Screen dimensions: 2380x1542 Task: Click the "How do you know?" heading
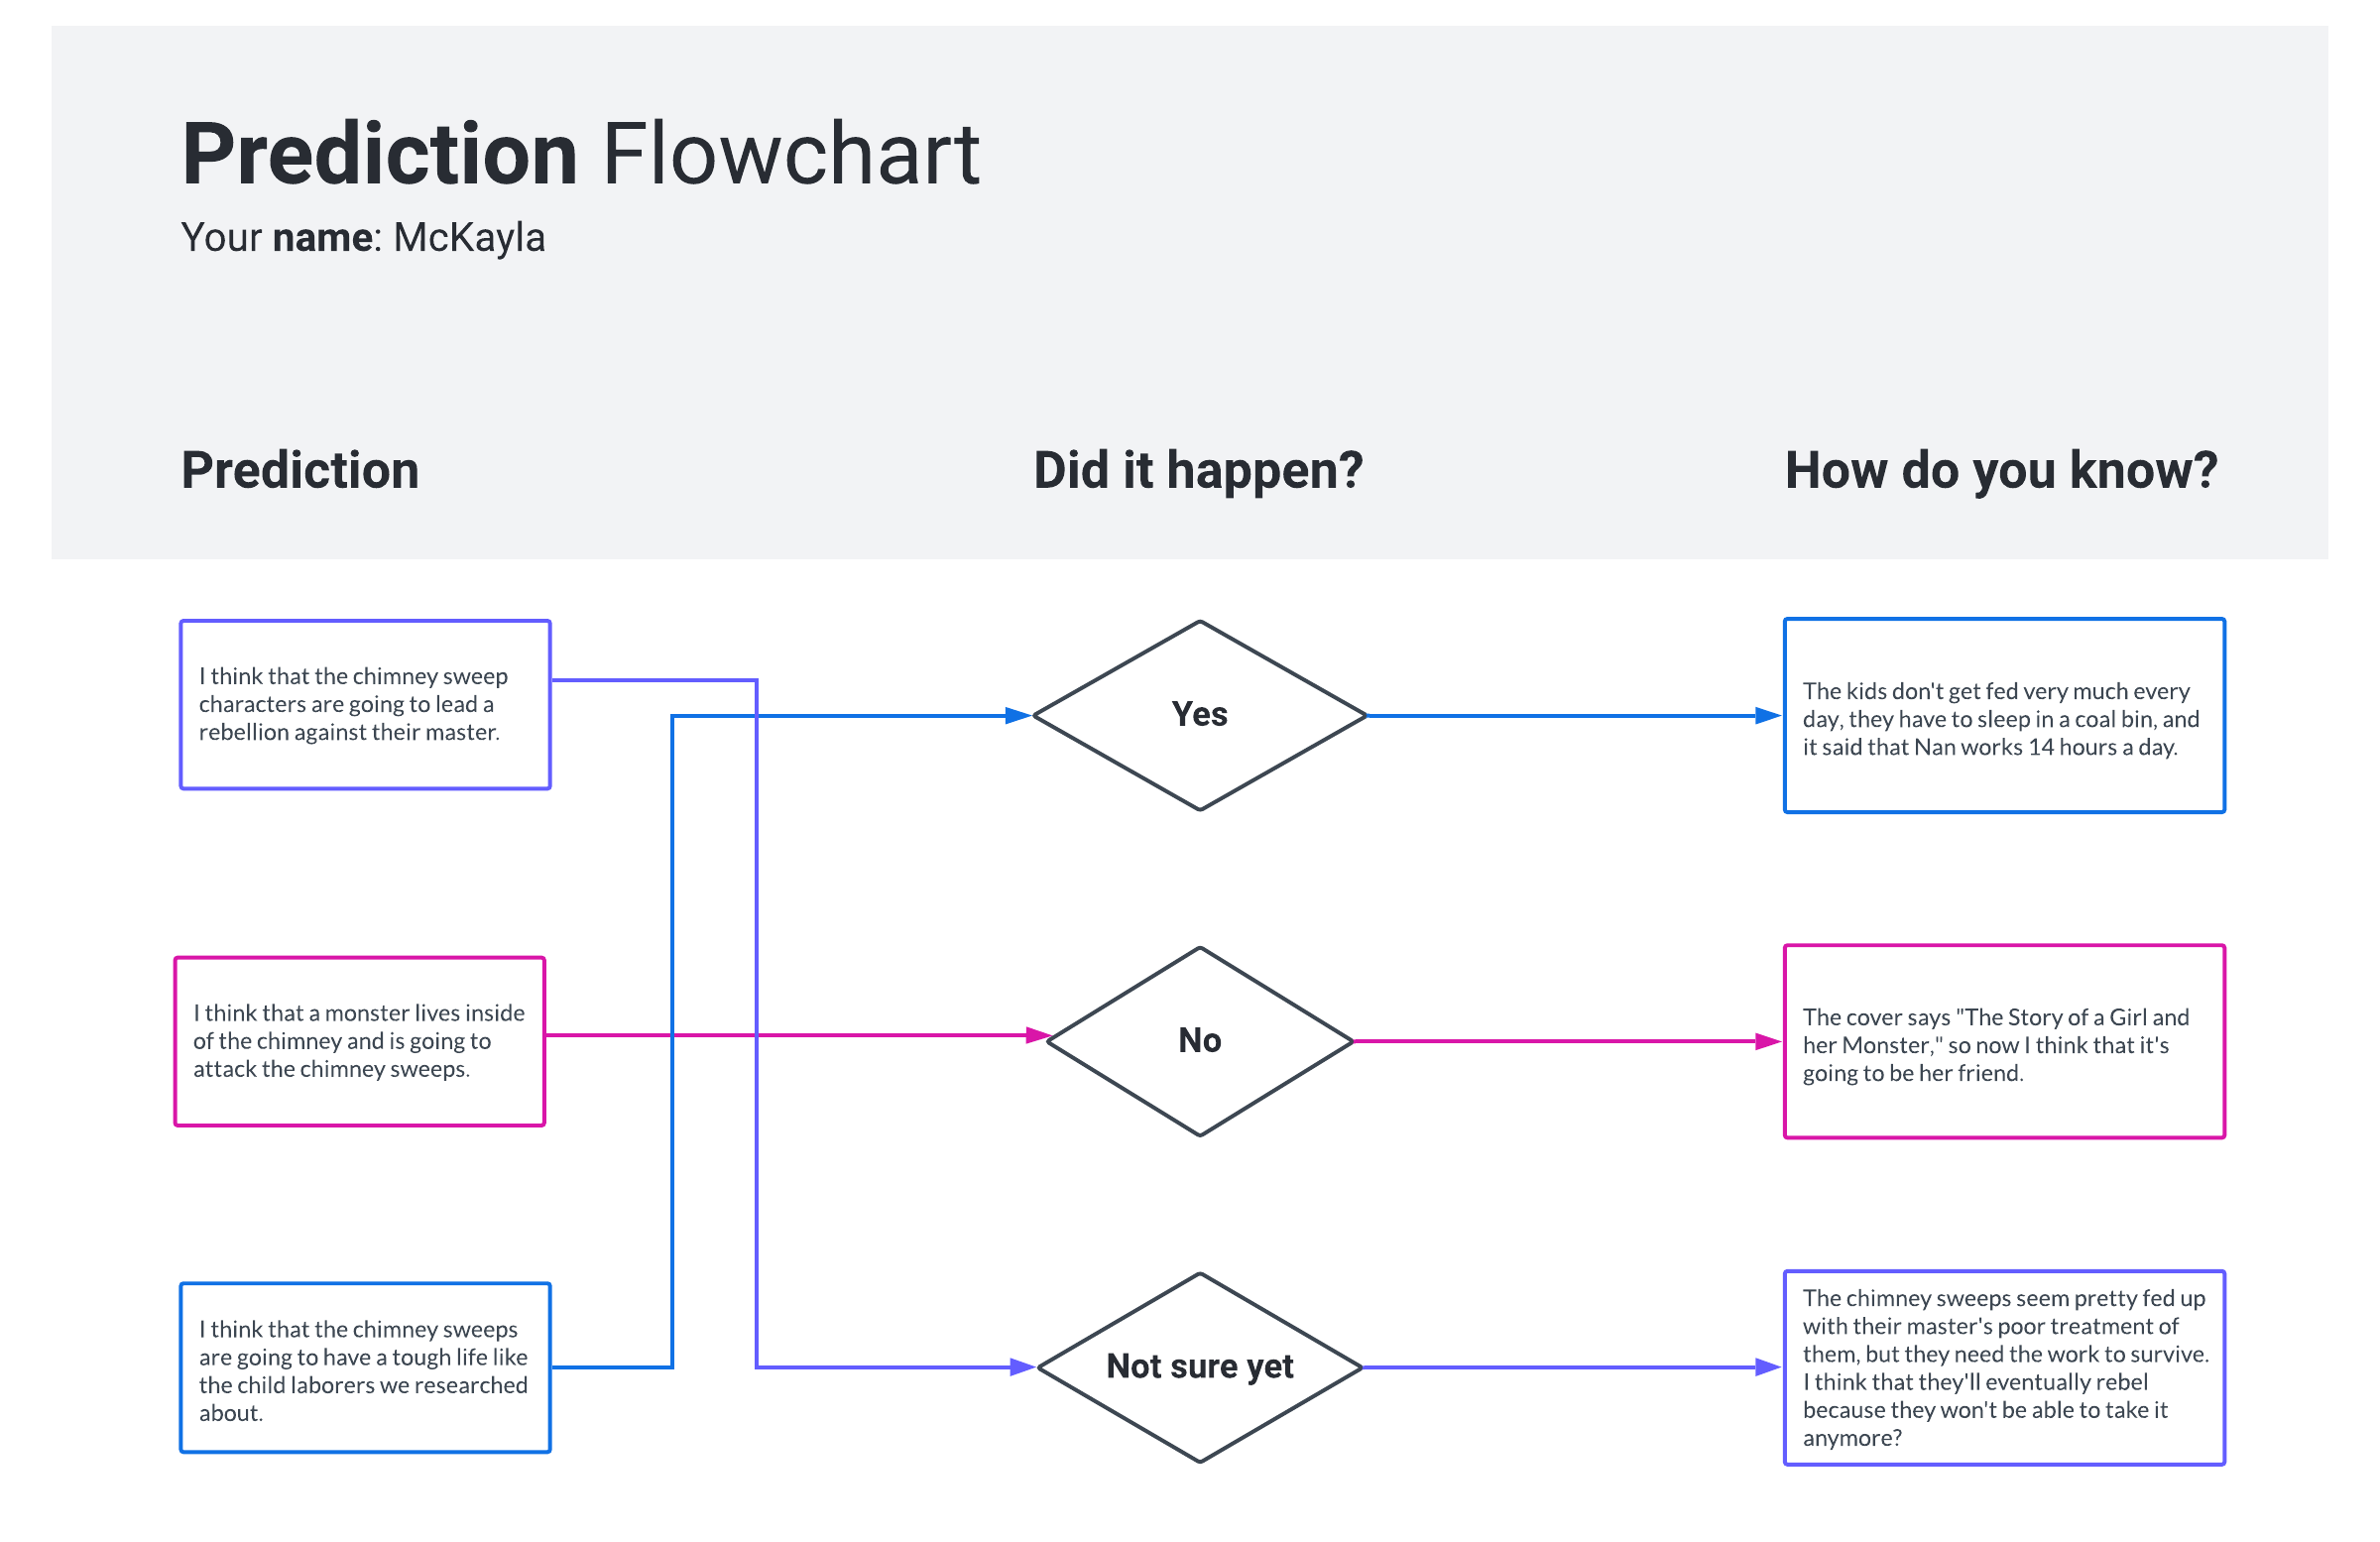coord(2000,470)
